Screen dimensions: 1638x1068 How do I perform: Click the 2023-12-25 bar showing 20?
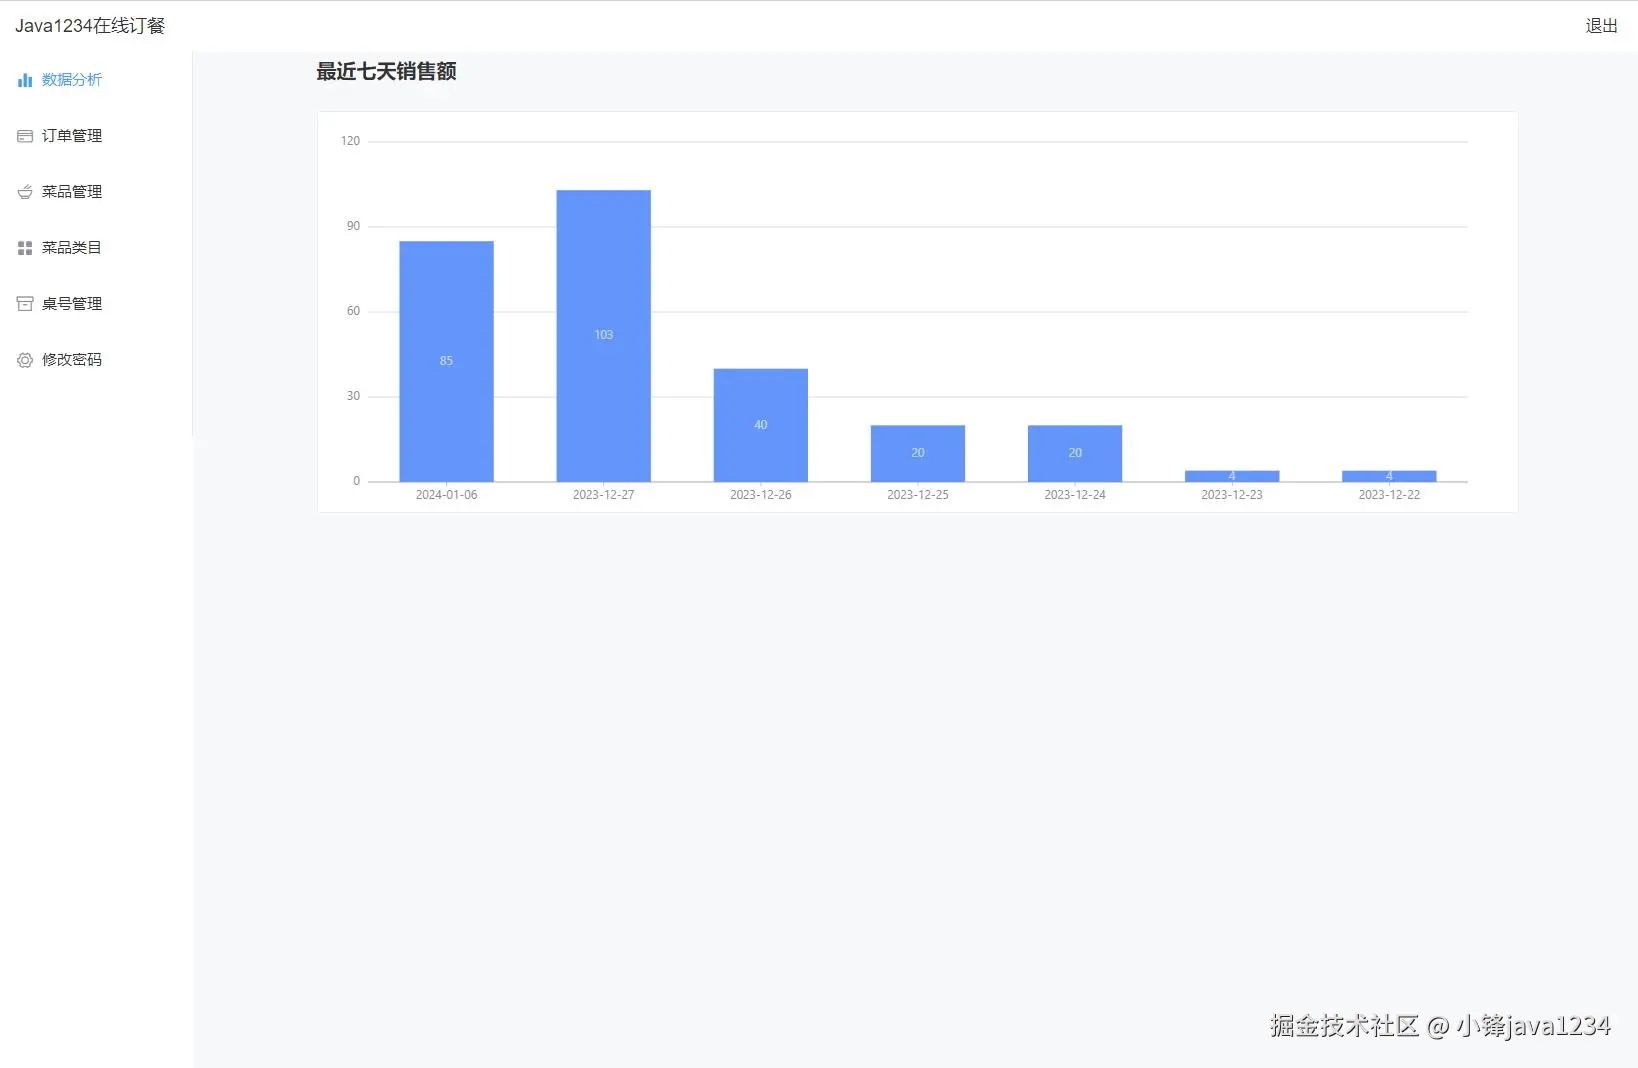918,453
